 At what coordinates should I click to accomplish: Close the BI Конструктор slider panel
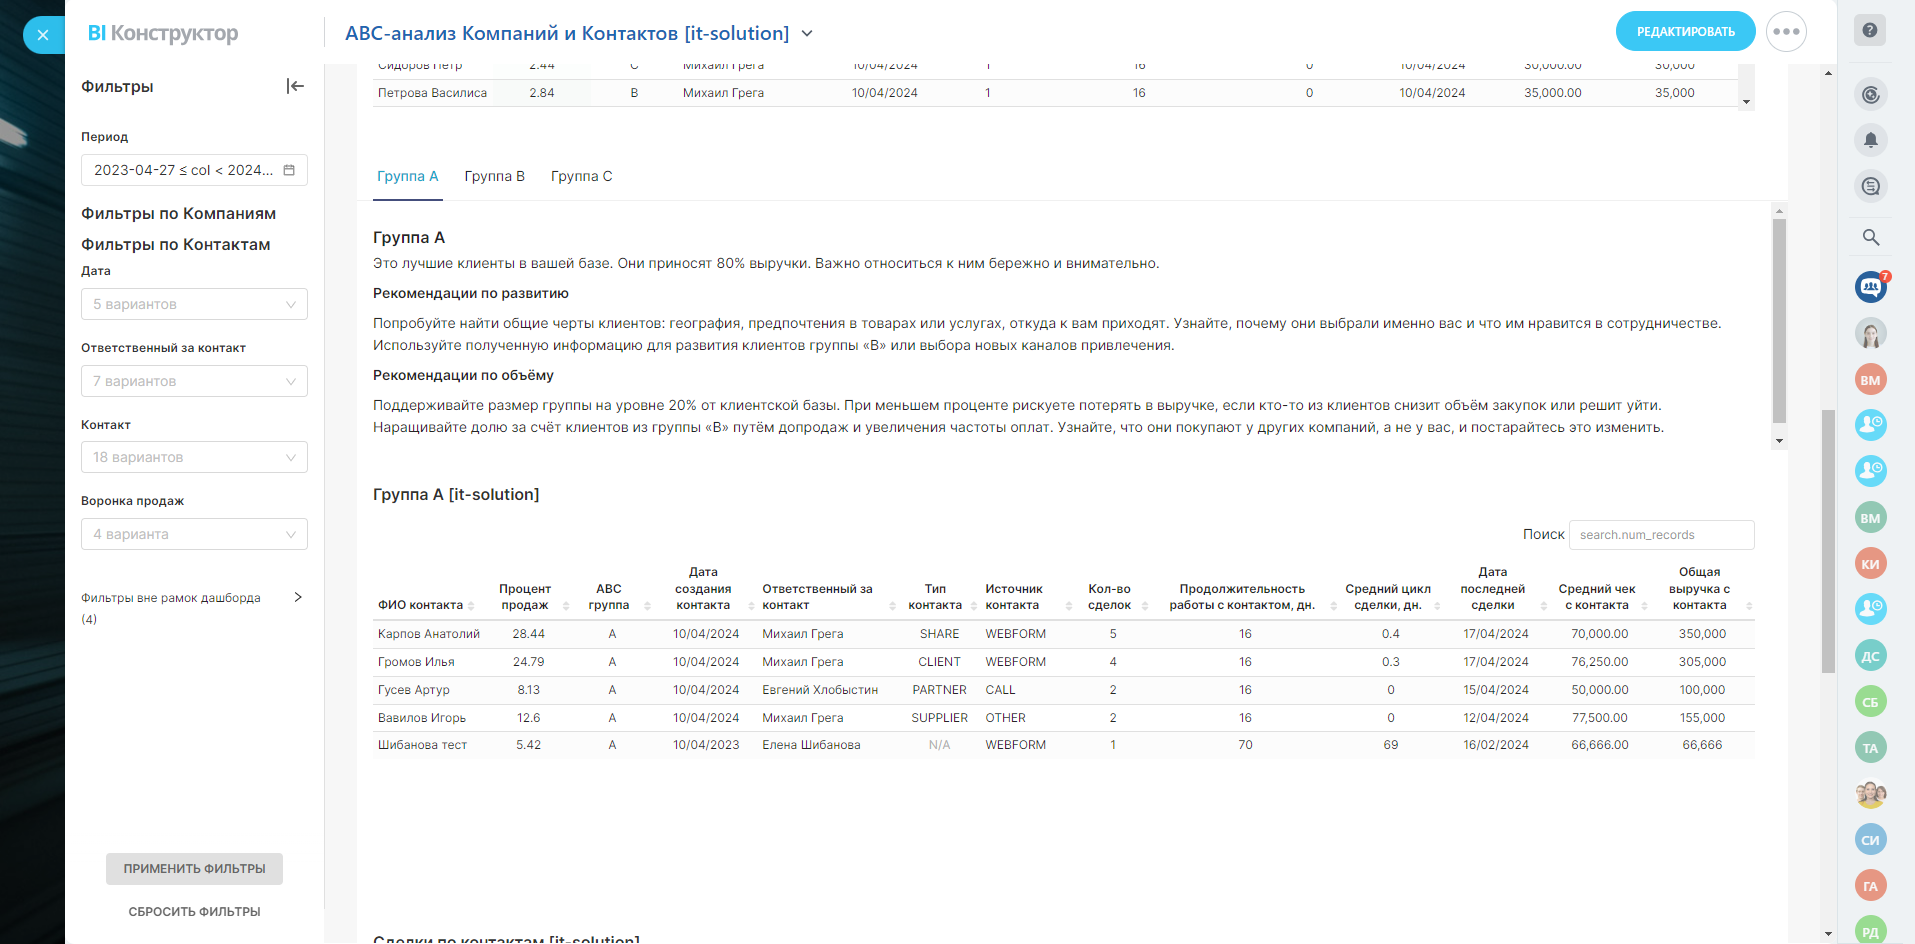(x=43, y=35)
